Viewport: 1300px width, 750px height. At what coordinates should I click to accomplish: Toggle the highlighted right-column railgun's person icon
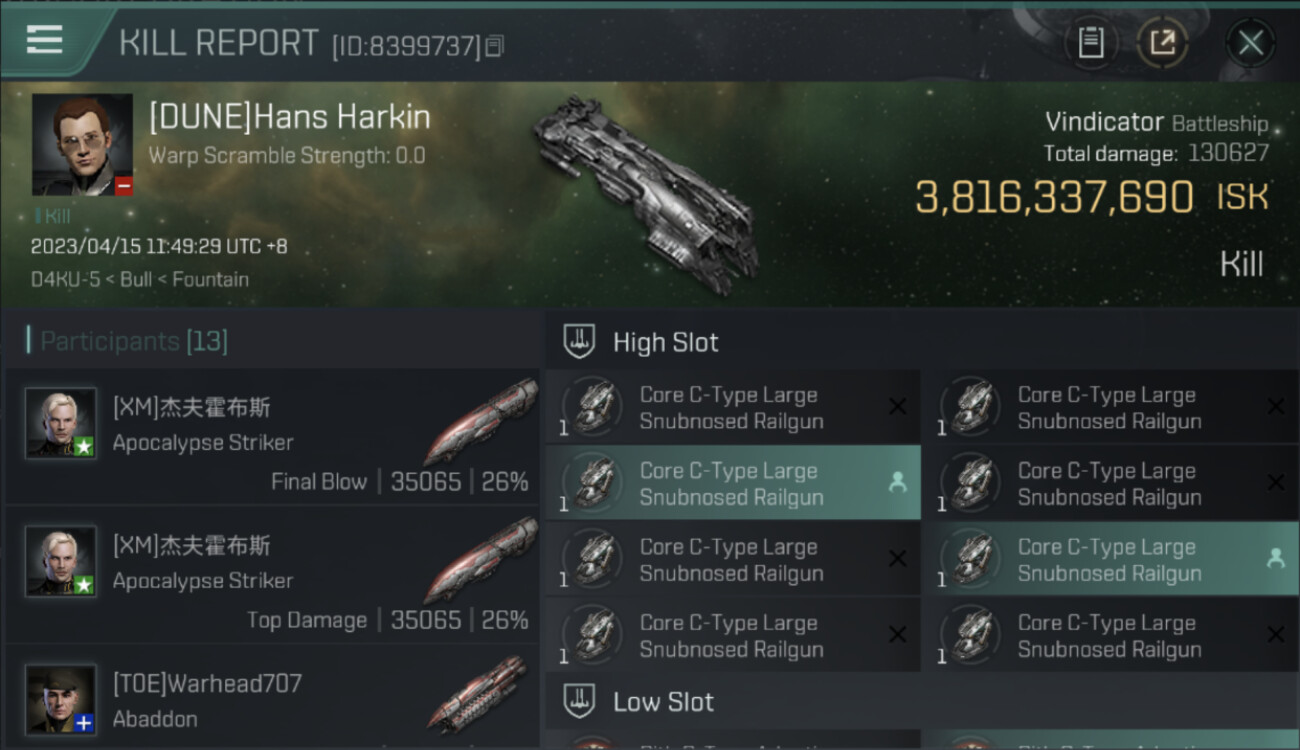click(x=1275, y=559)
